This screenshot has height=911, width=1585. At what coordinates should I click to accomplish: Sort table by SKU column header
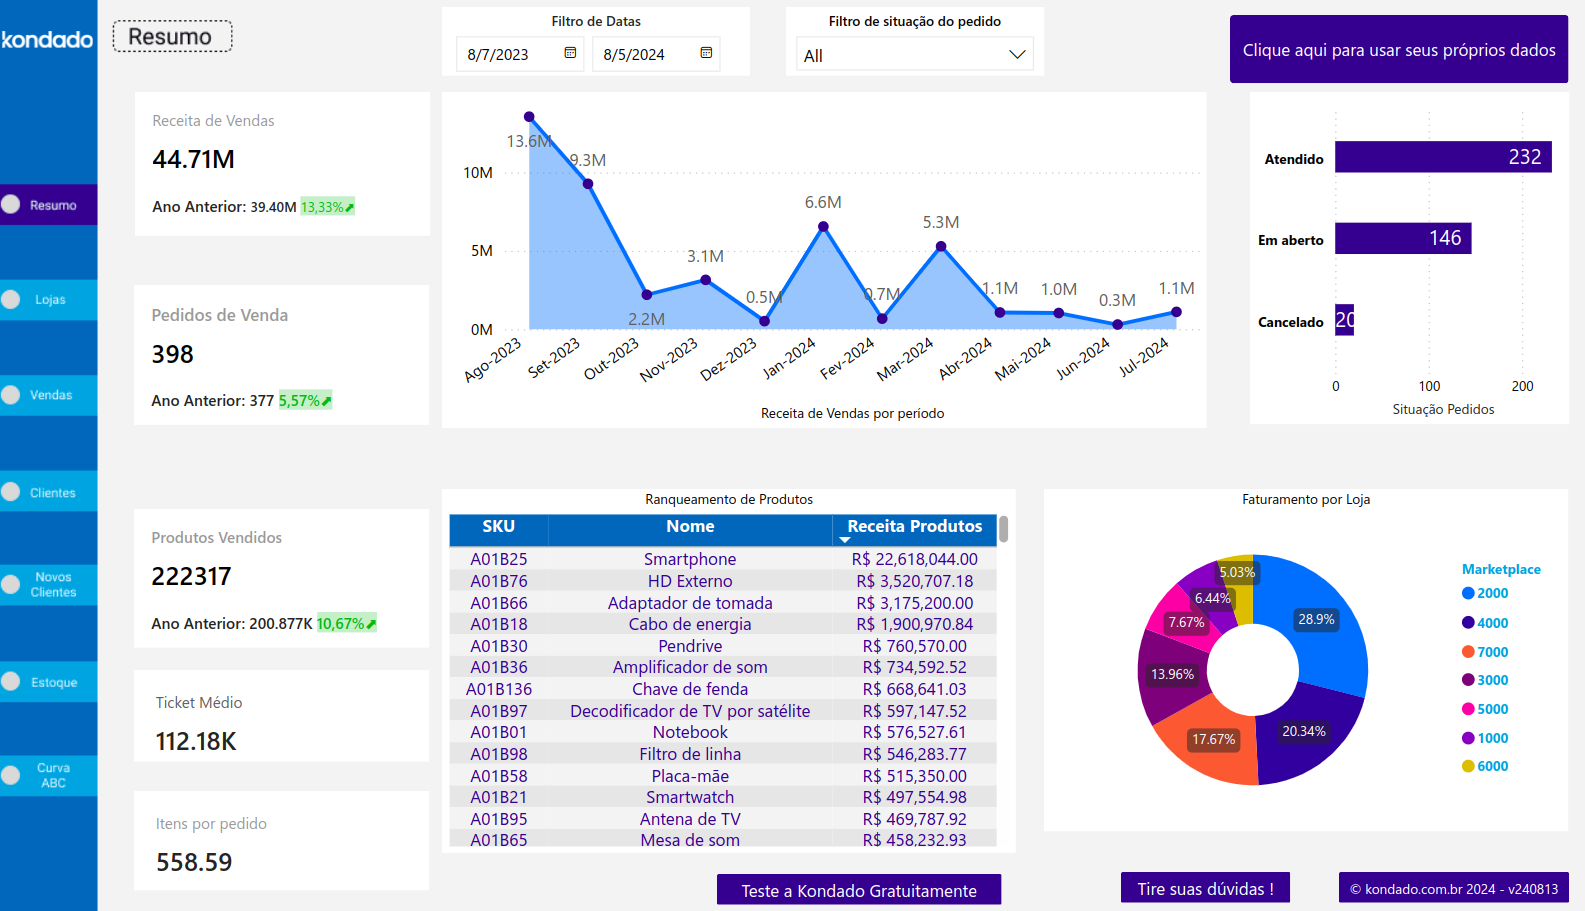tap(498, 527)
